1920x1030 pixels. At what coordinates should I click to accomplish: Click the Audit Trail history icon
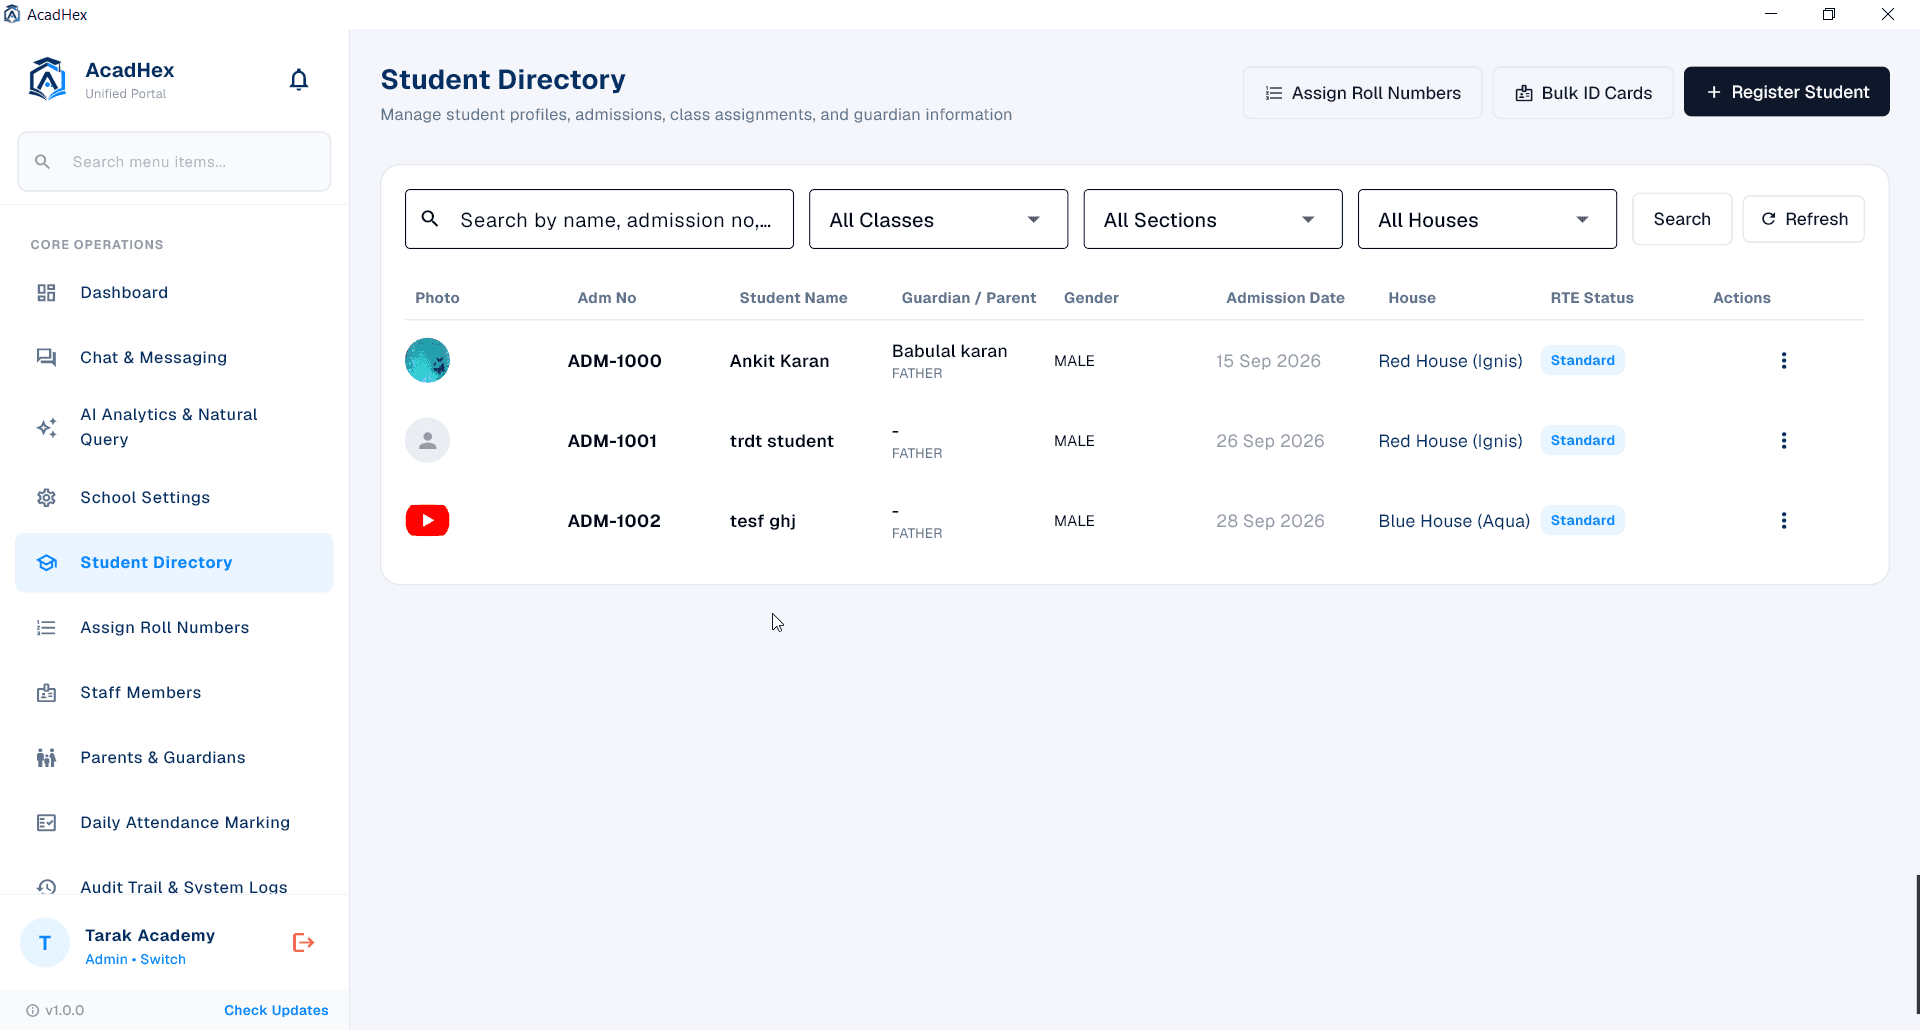point(46,887)
